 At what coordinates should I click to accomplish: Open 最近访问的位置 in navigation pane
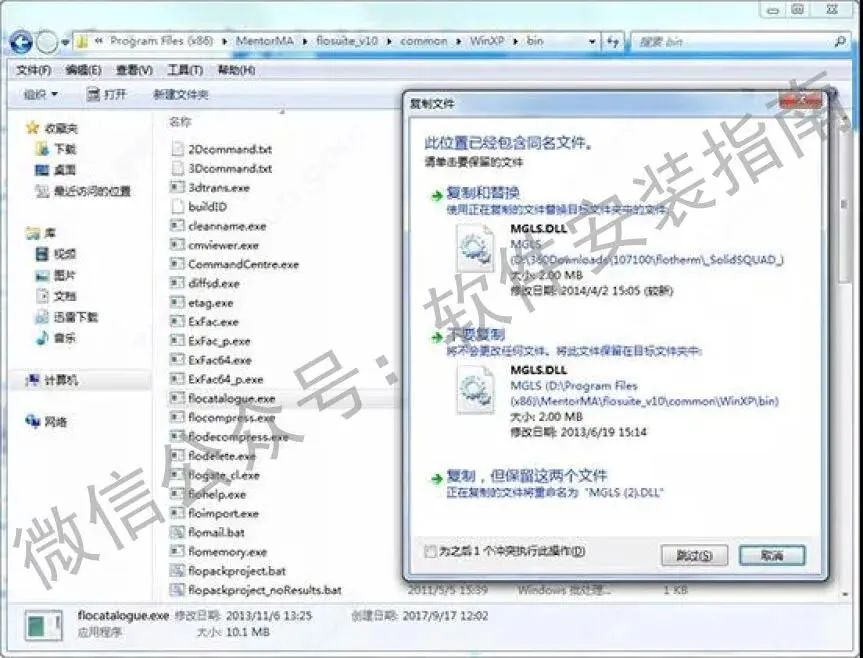[83, 191]
